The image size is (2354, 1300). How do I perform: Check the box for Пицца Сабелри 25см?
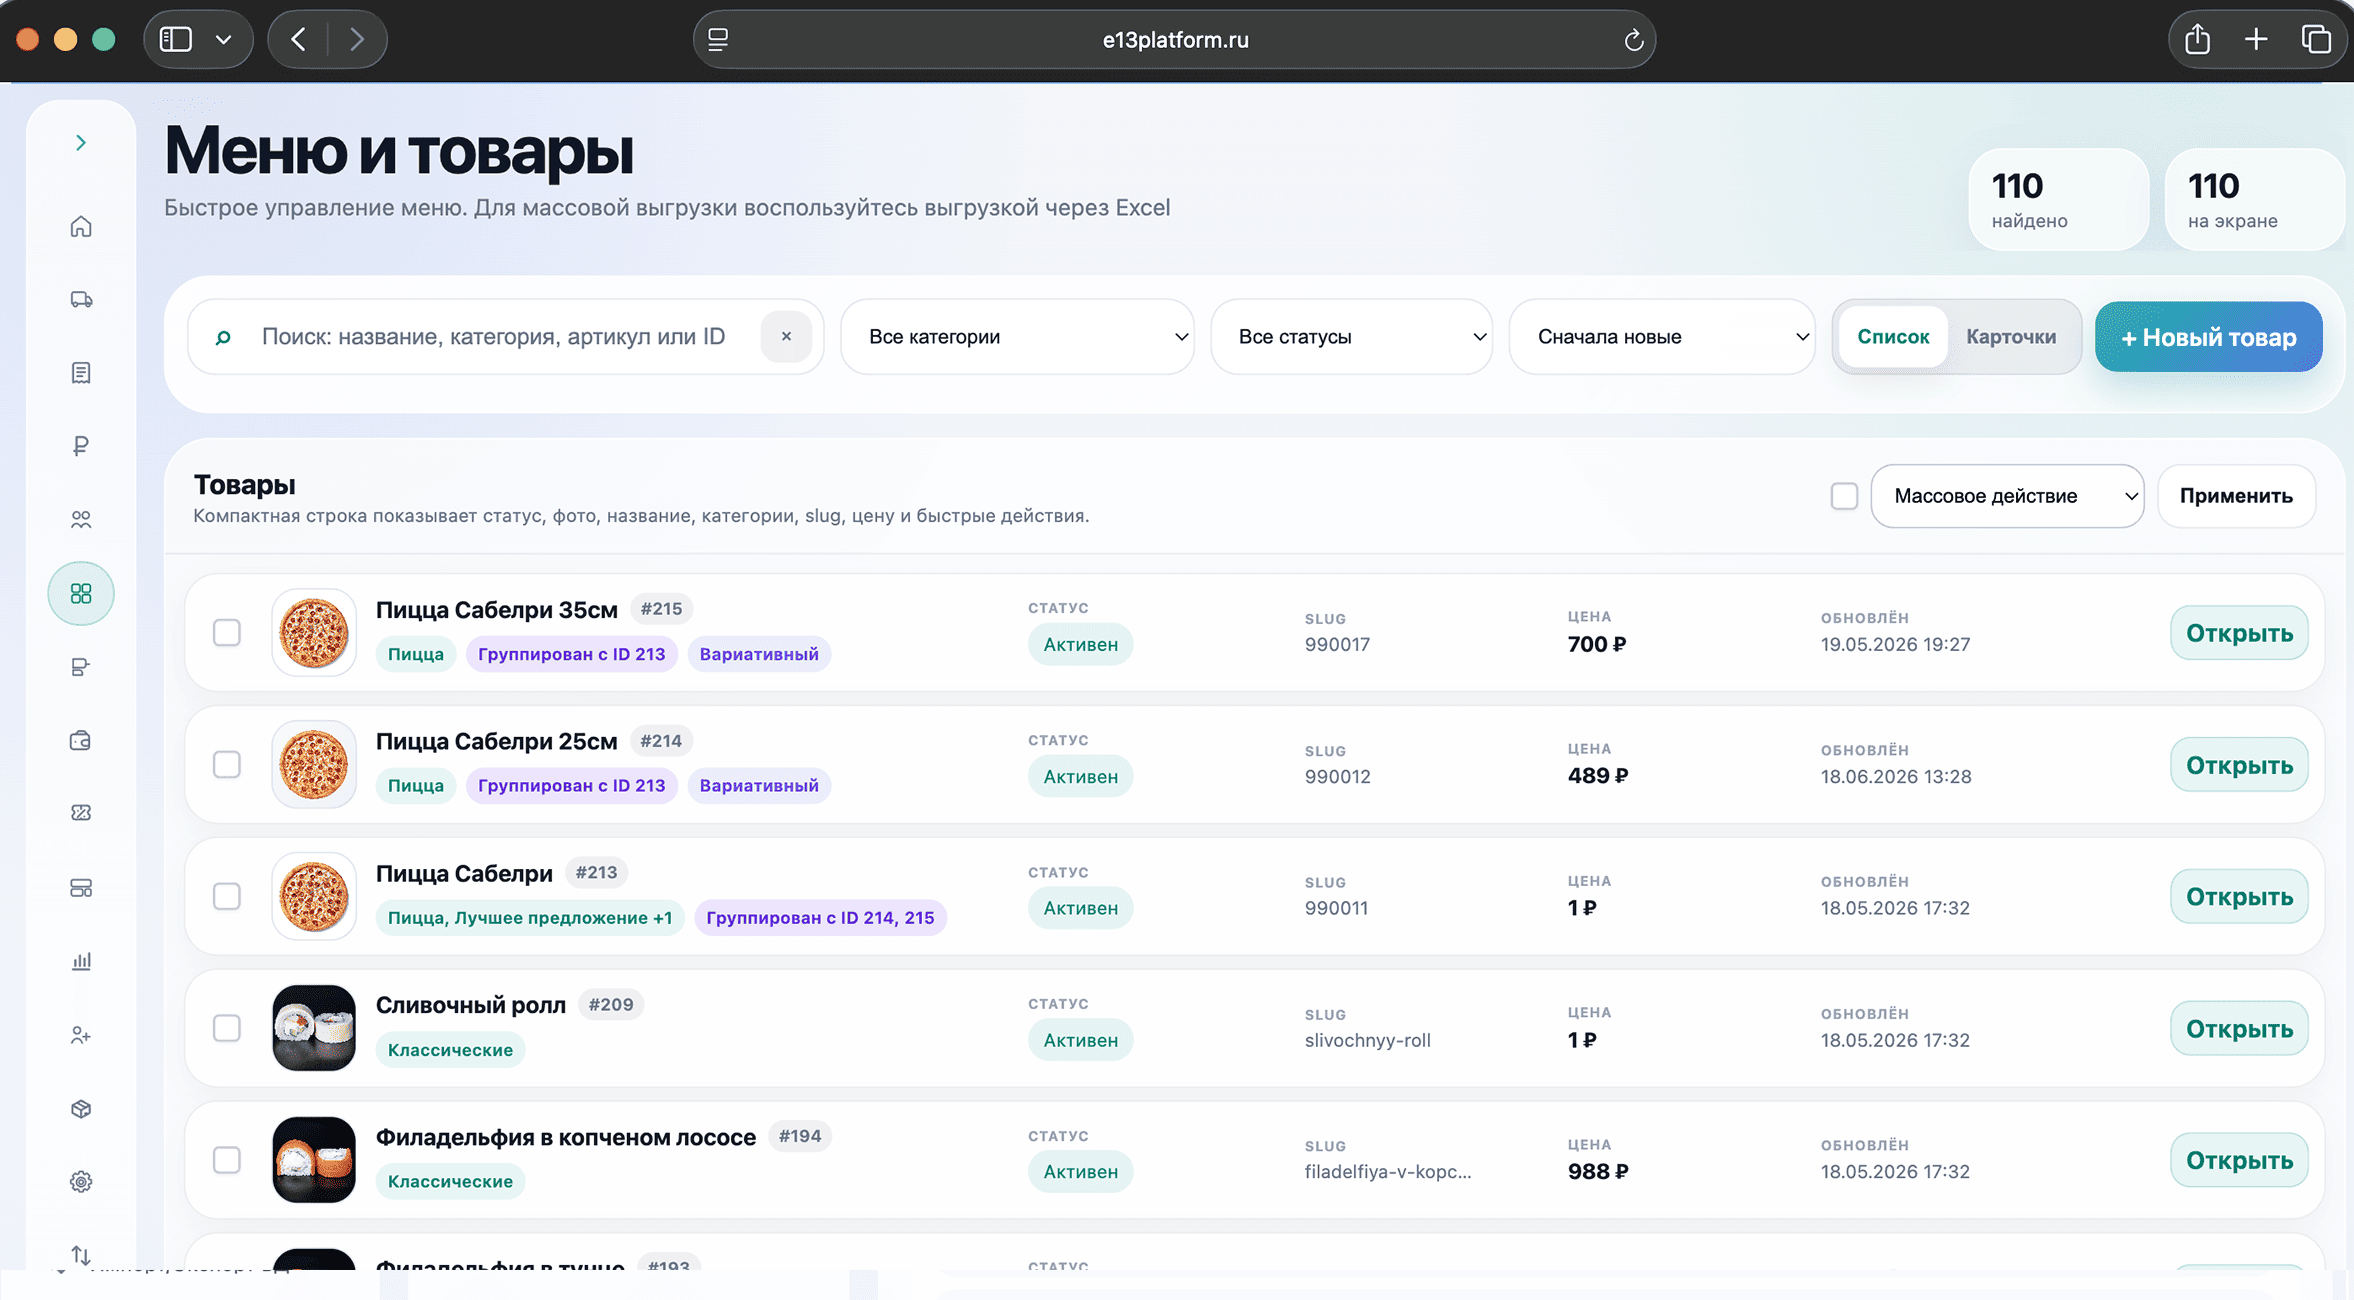tap(227, 765)
